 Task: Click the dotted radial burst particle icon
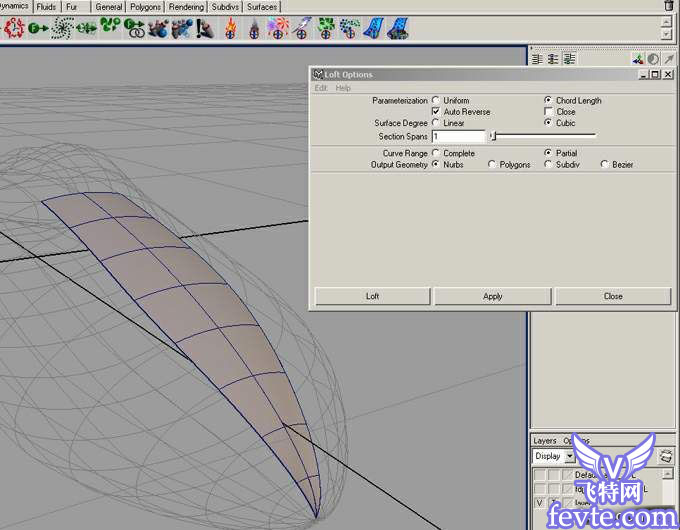[x=62, y=28]
